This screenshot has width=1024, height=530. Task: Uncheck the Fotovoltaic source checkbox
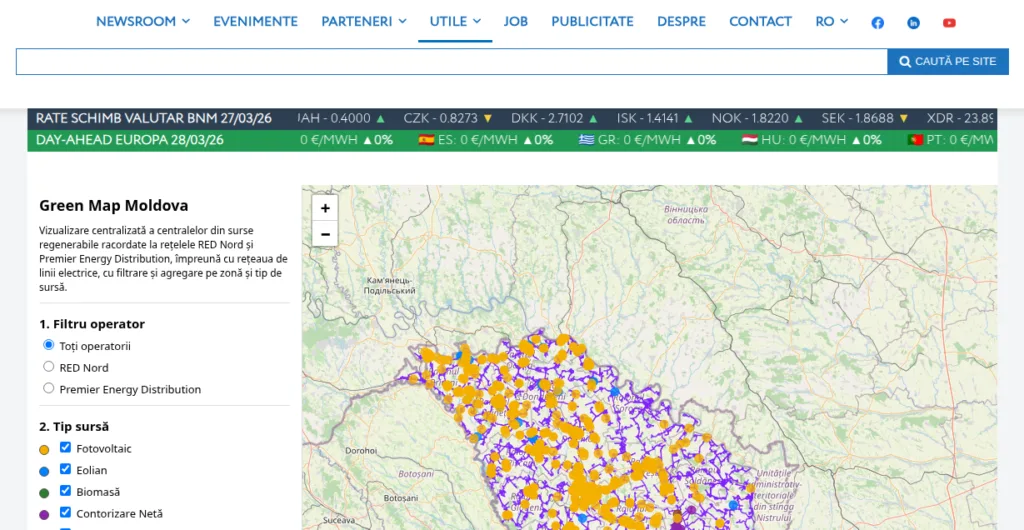coord(66,448)
